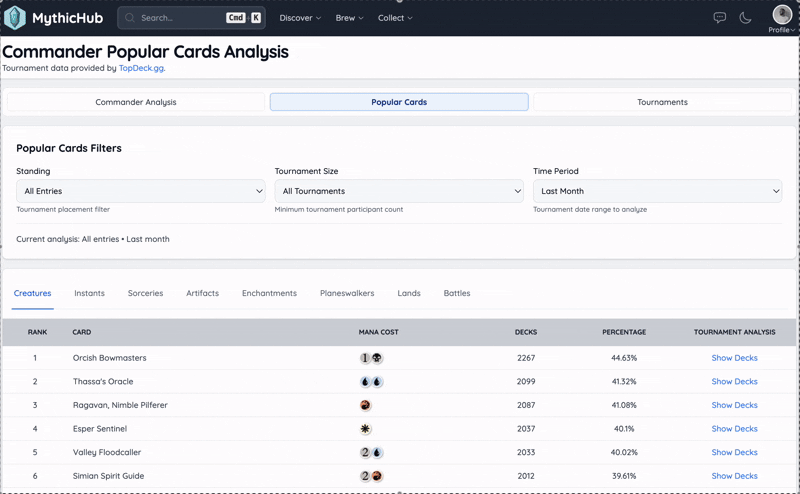The width and height of the screenshot is (800, 494).
Task: Select the Lands card type tab
Action: [x=409, y=293]
